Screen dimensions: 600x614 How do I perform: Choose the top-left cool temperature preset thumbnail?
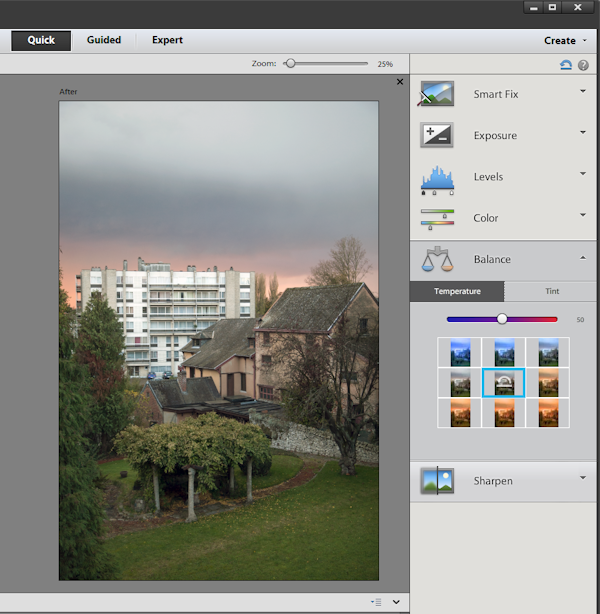coord(460,352)
